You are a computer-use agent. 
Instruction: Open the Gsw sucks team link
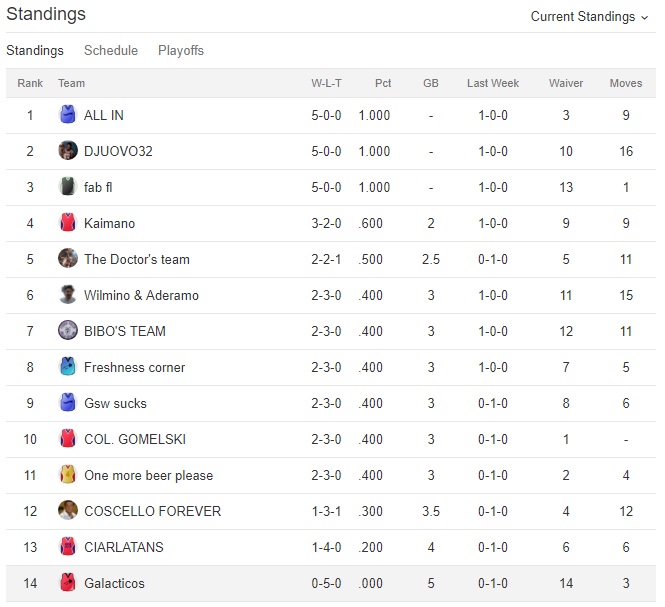pos(115,403)
